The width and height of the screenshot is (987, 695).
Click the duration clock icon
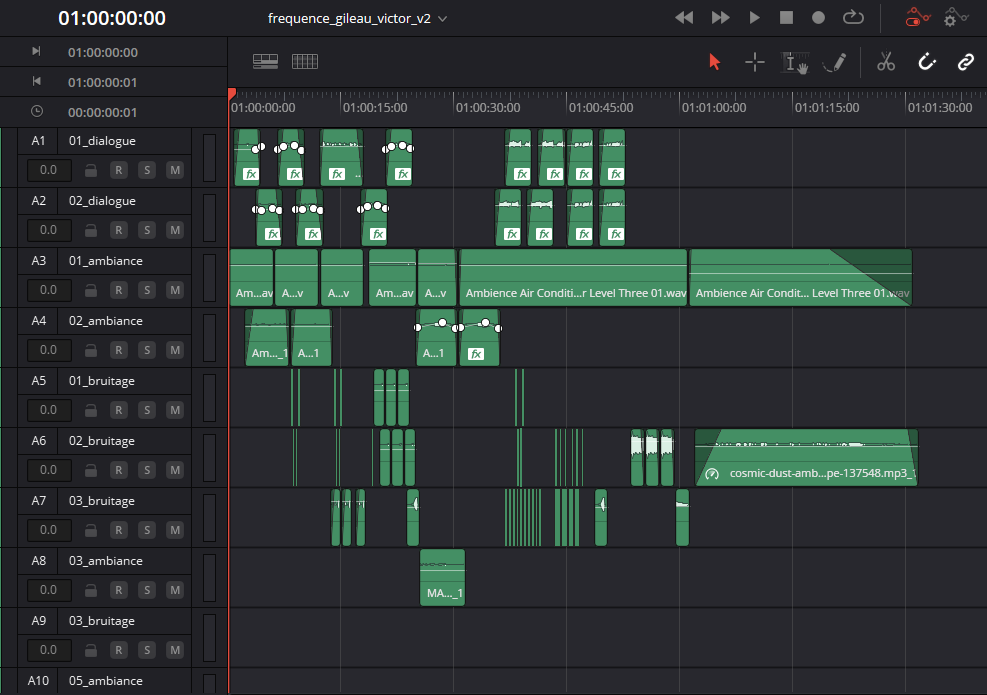pyautogui.click(x=37, y=111)
